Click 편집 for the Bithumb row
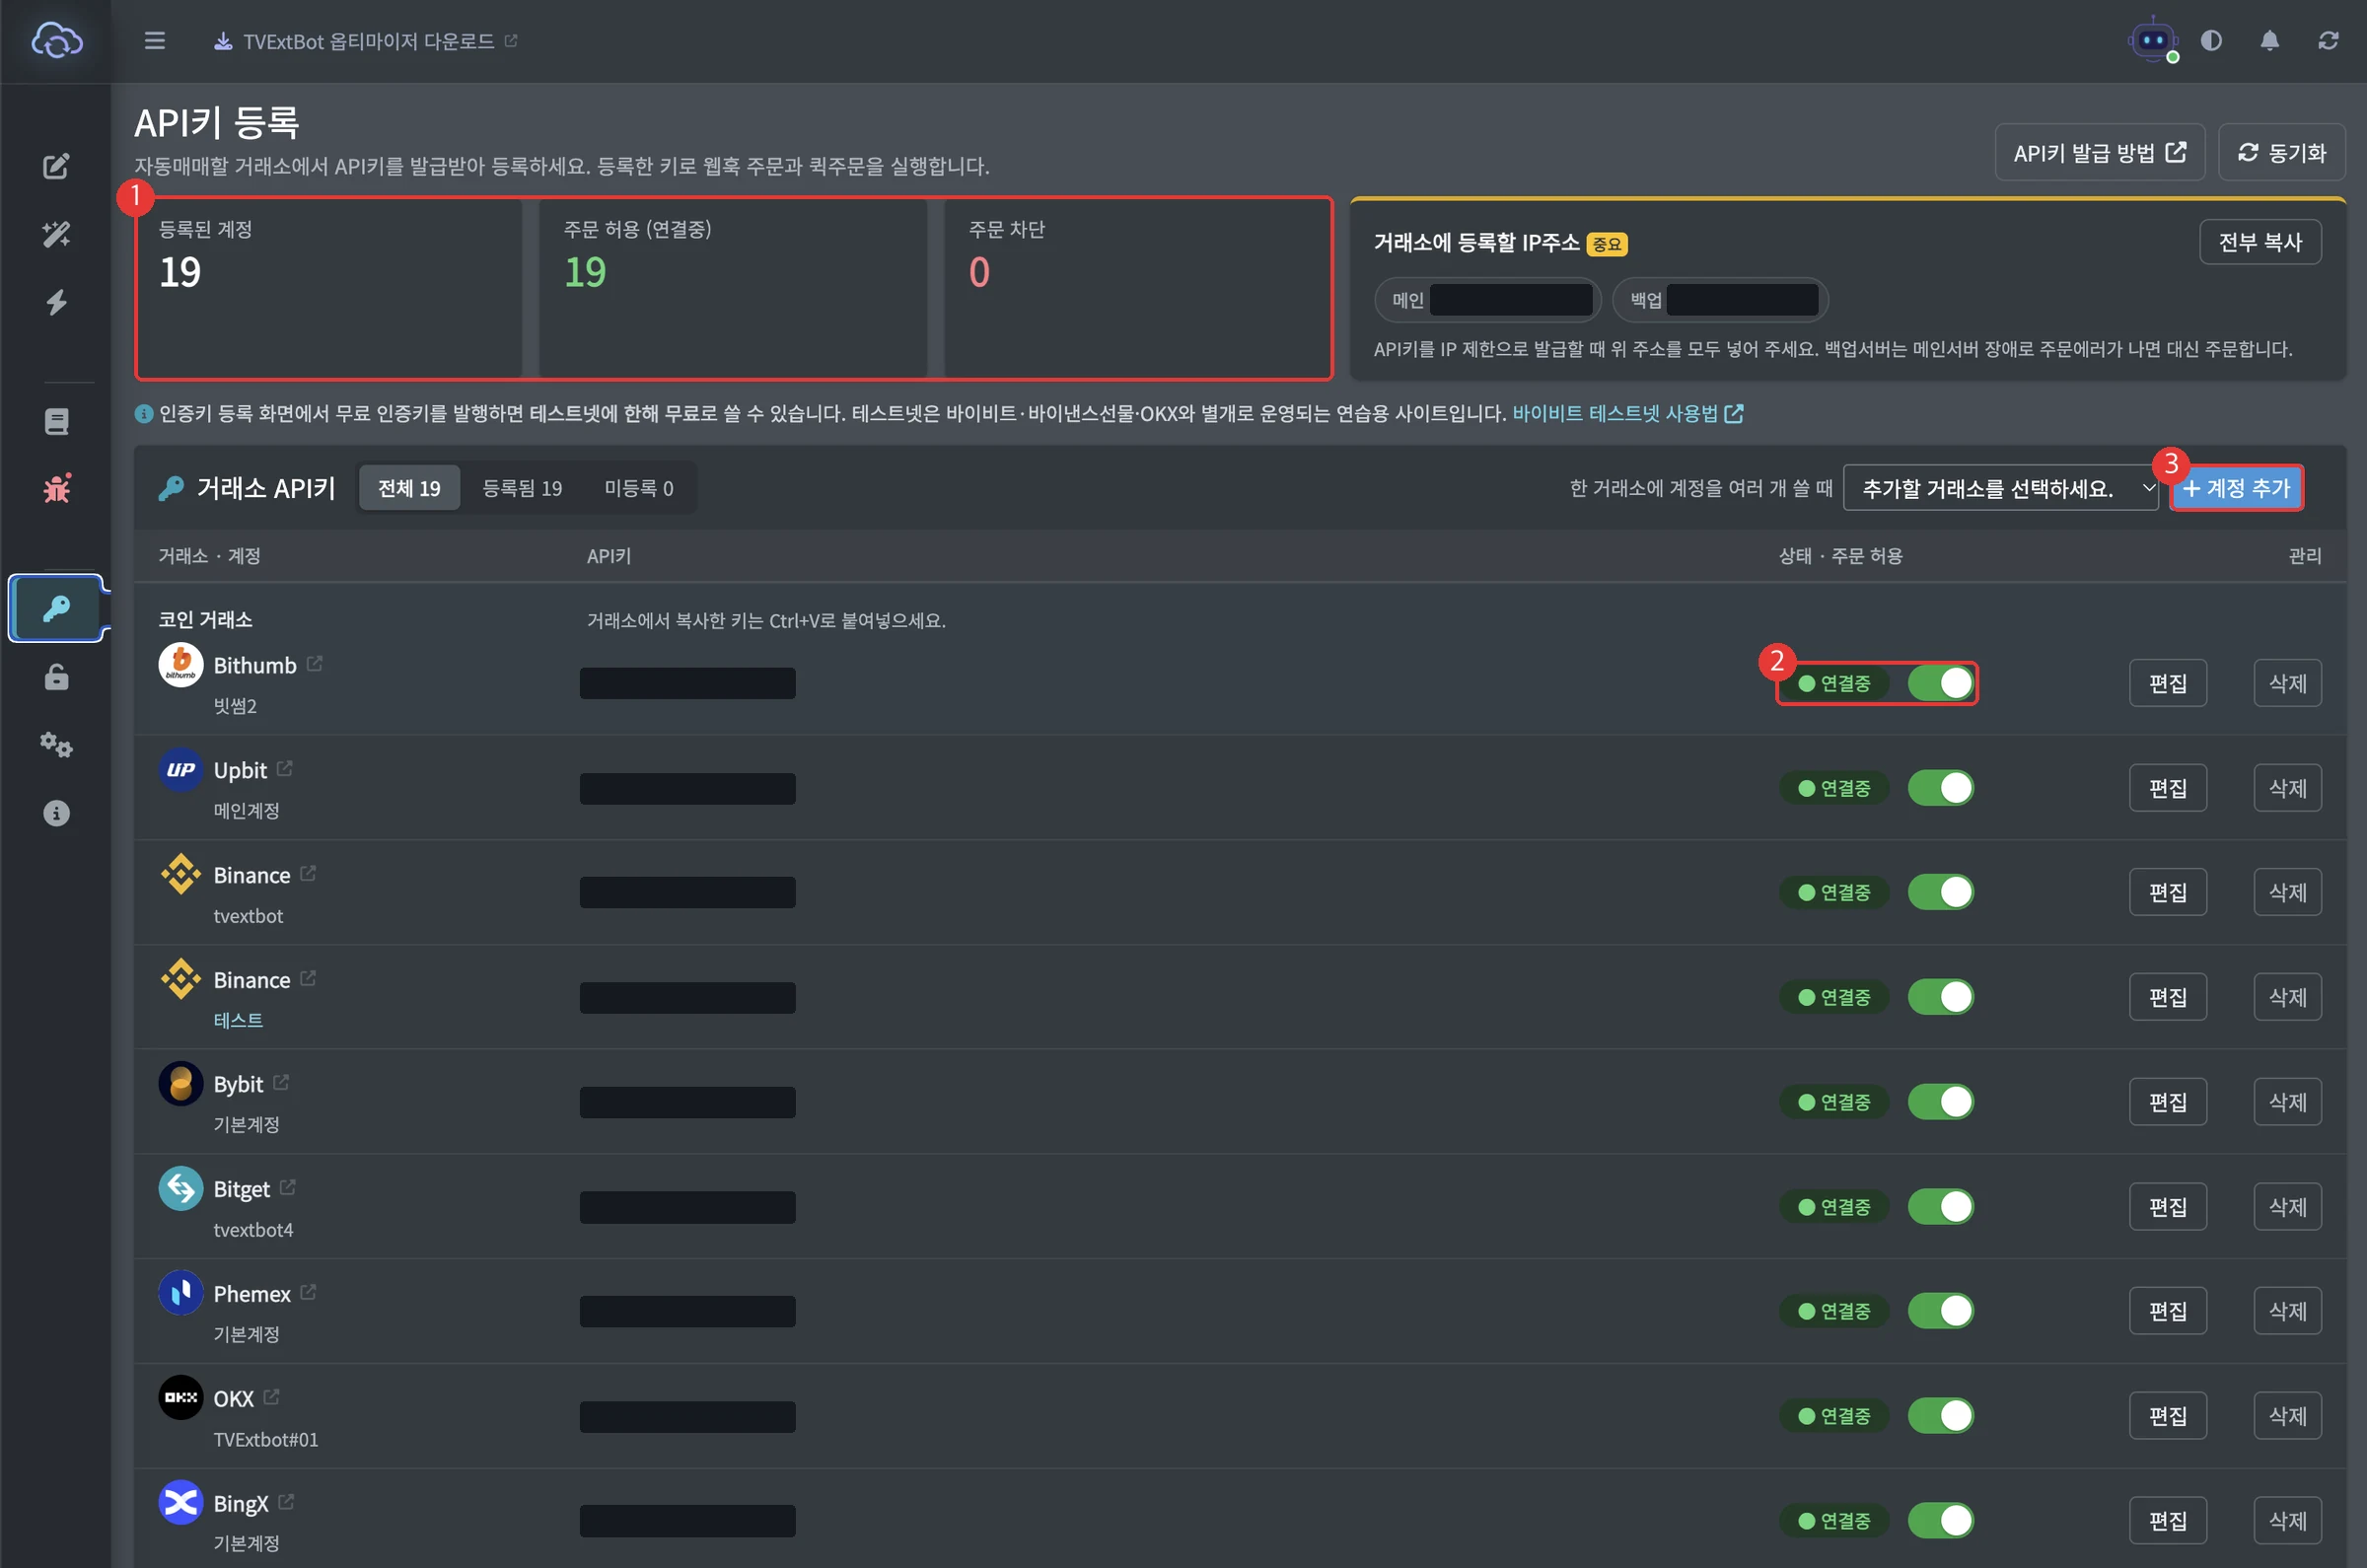The width and height of the screenshot is (2367, 1568). (x=2168, y=683)
